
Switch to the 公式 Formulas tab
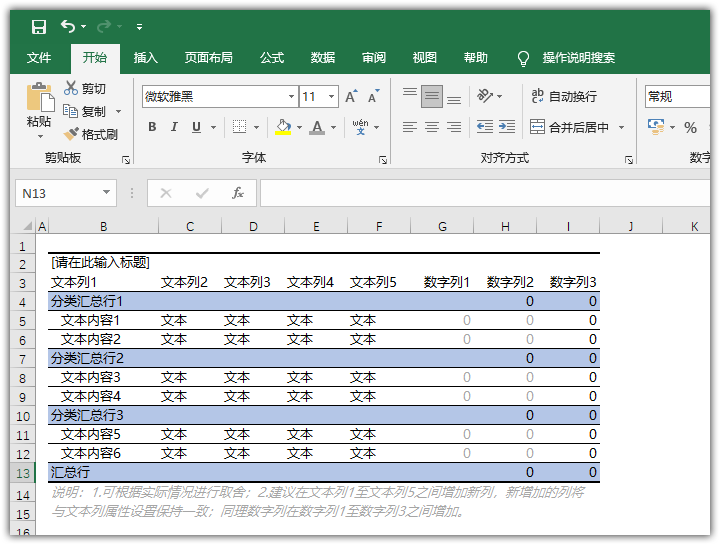click(272, 58)
